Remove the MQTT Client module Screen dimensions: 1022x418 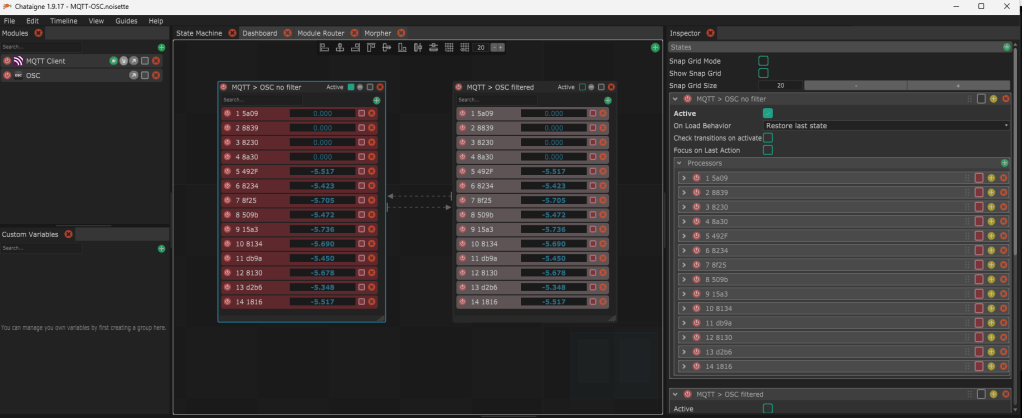(155, 61)
